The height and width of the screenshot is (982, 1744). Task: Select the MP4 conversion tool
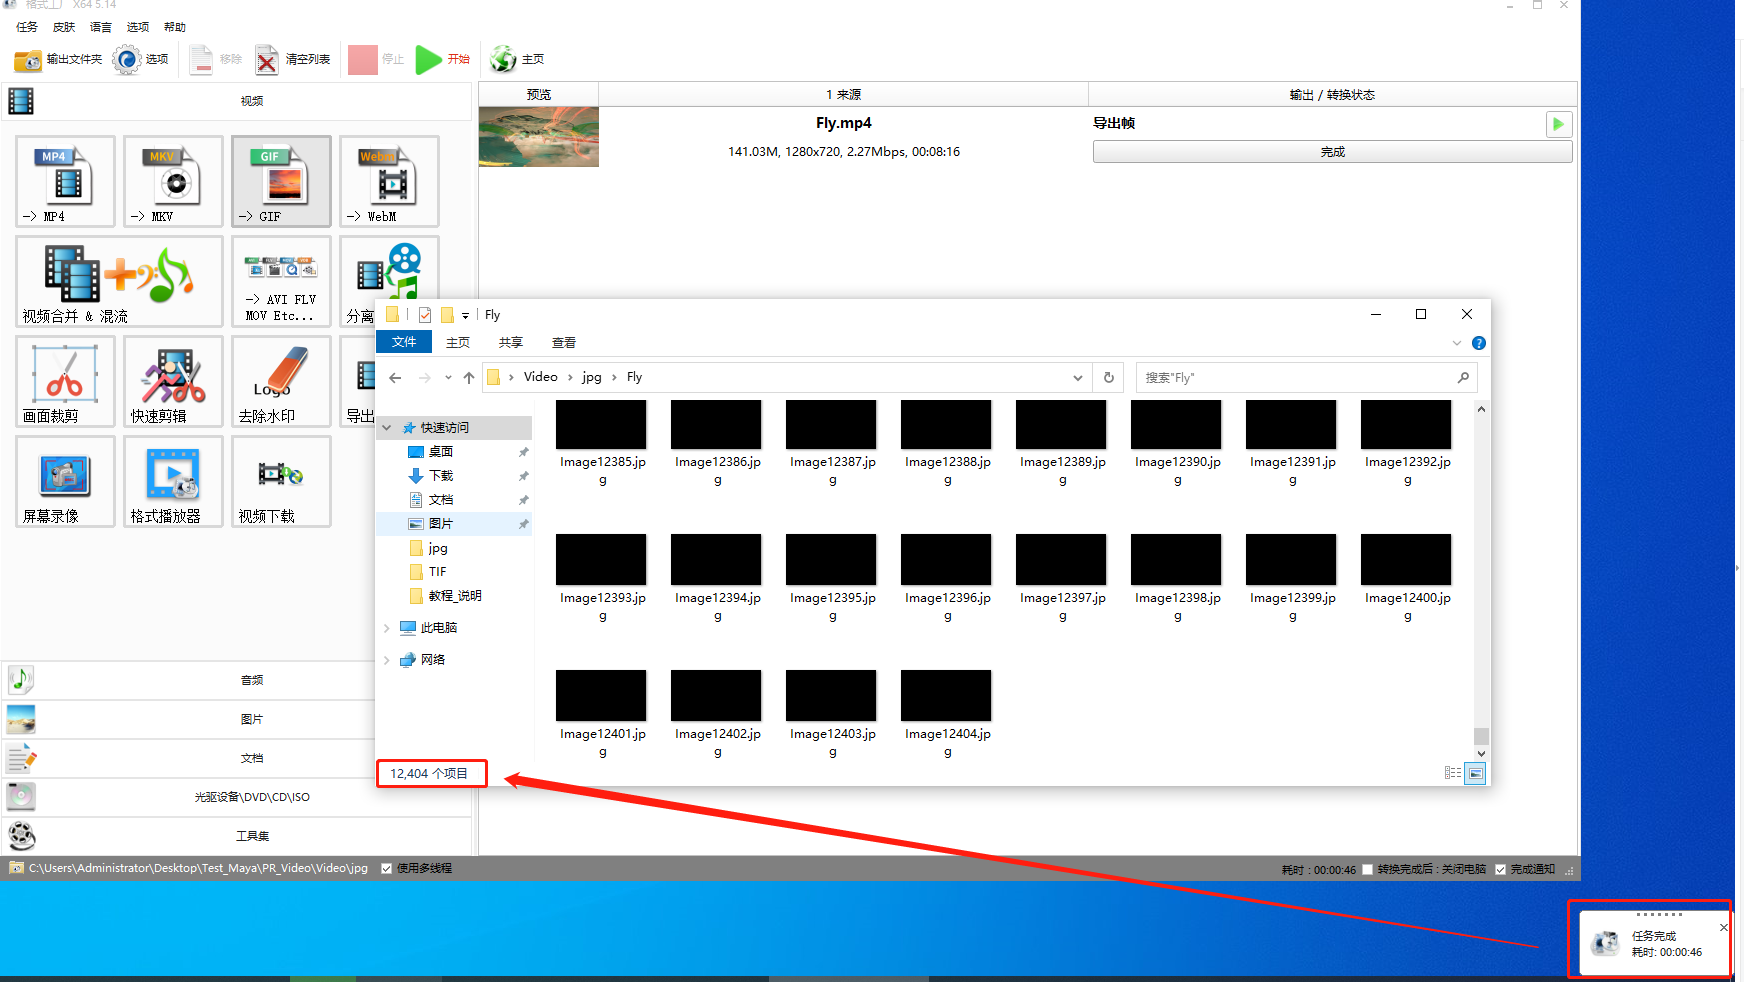coord(66,181)
